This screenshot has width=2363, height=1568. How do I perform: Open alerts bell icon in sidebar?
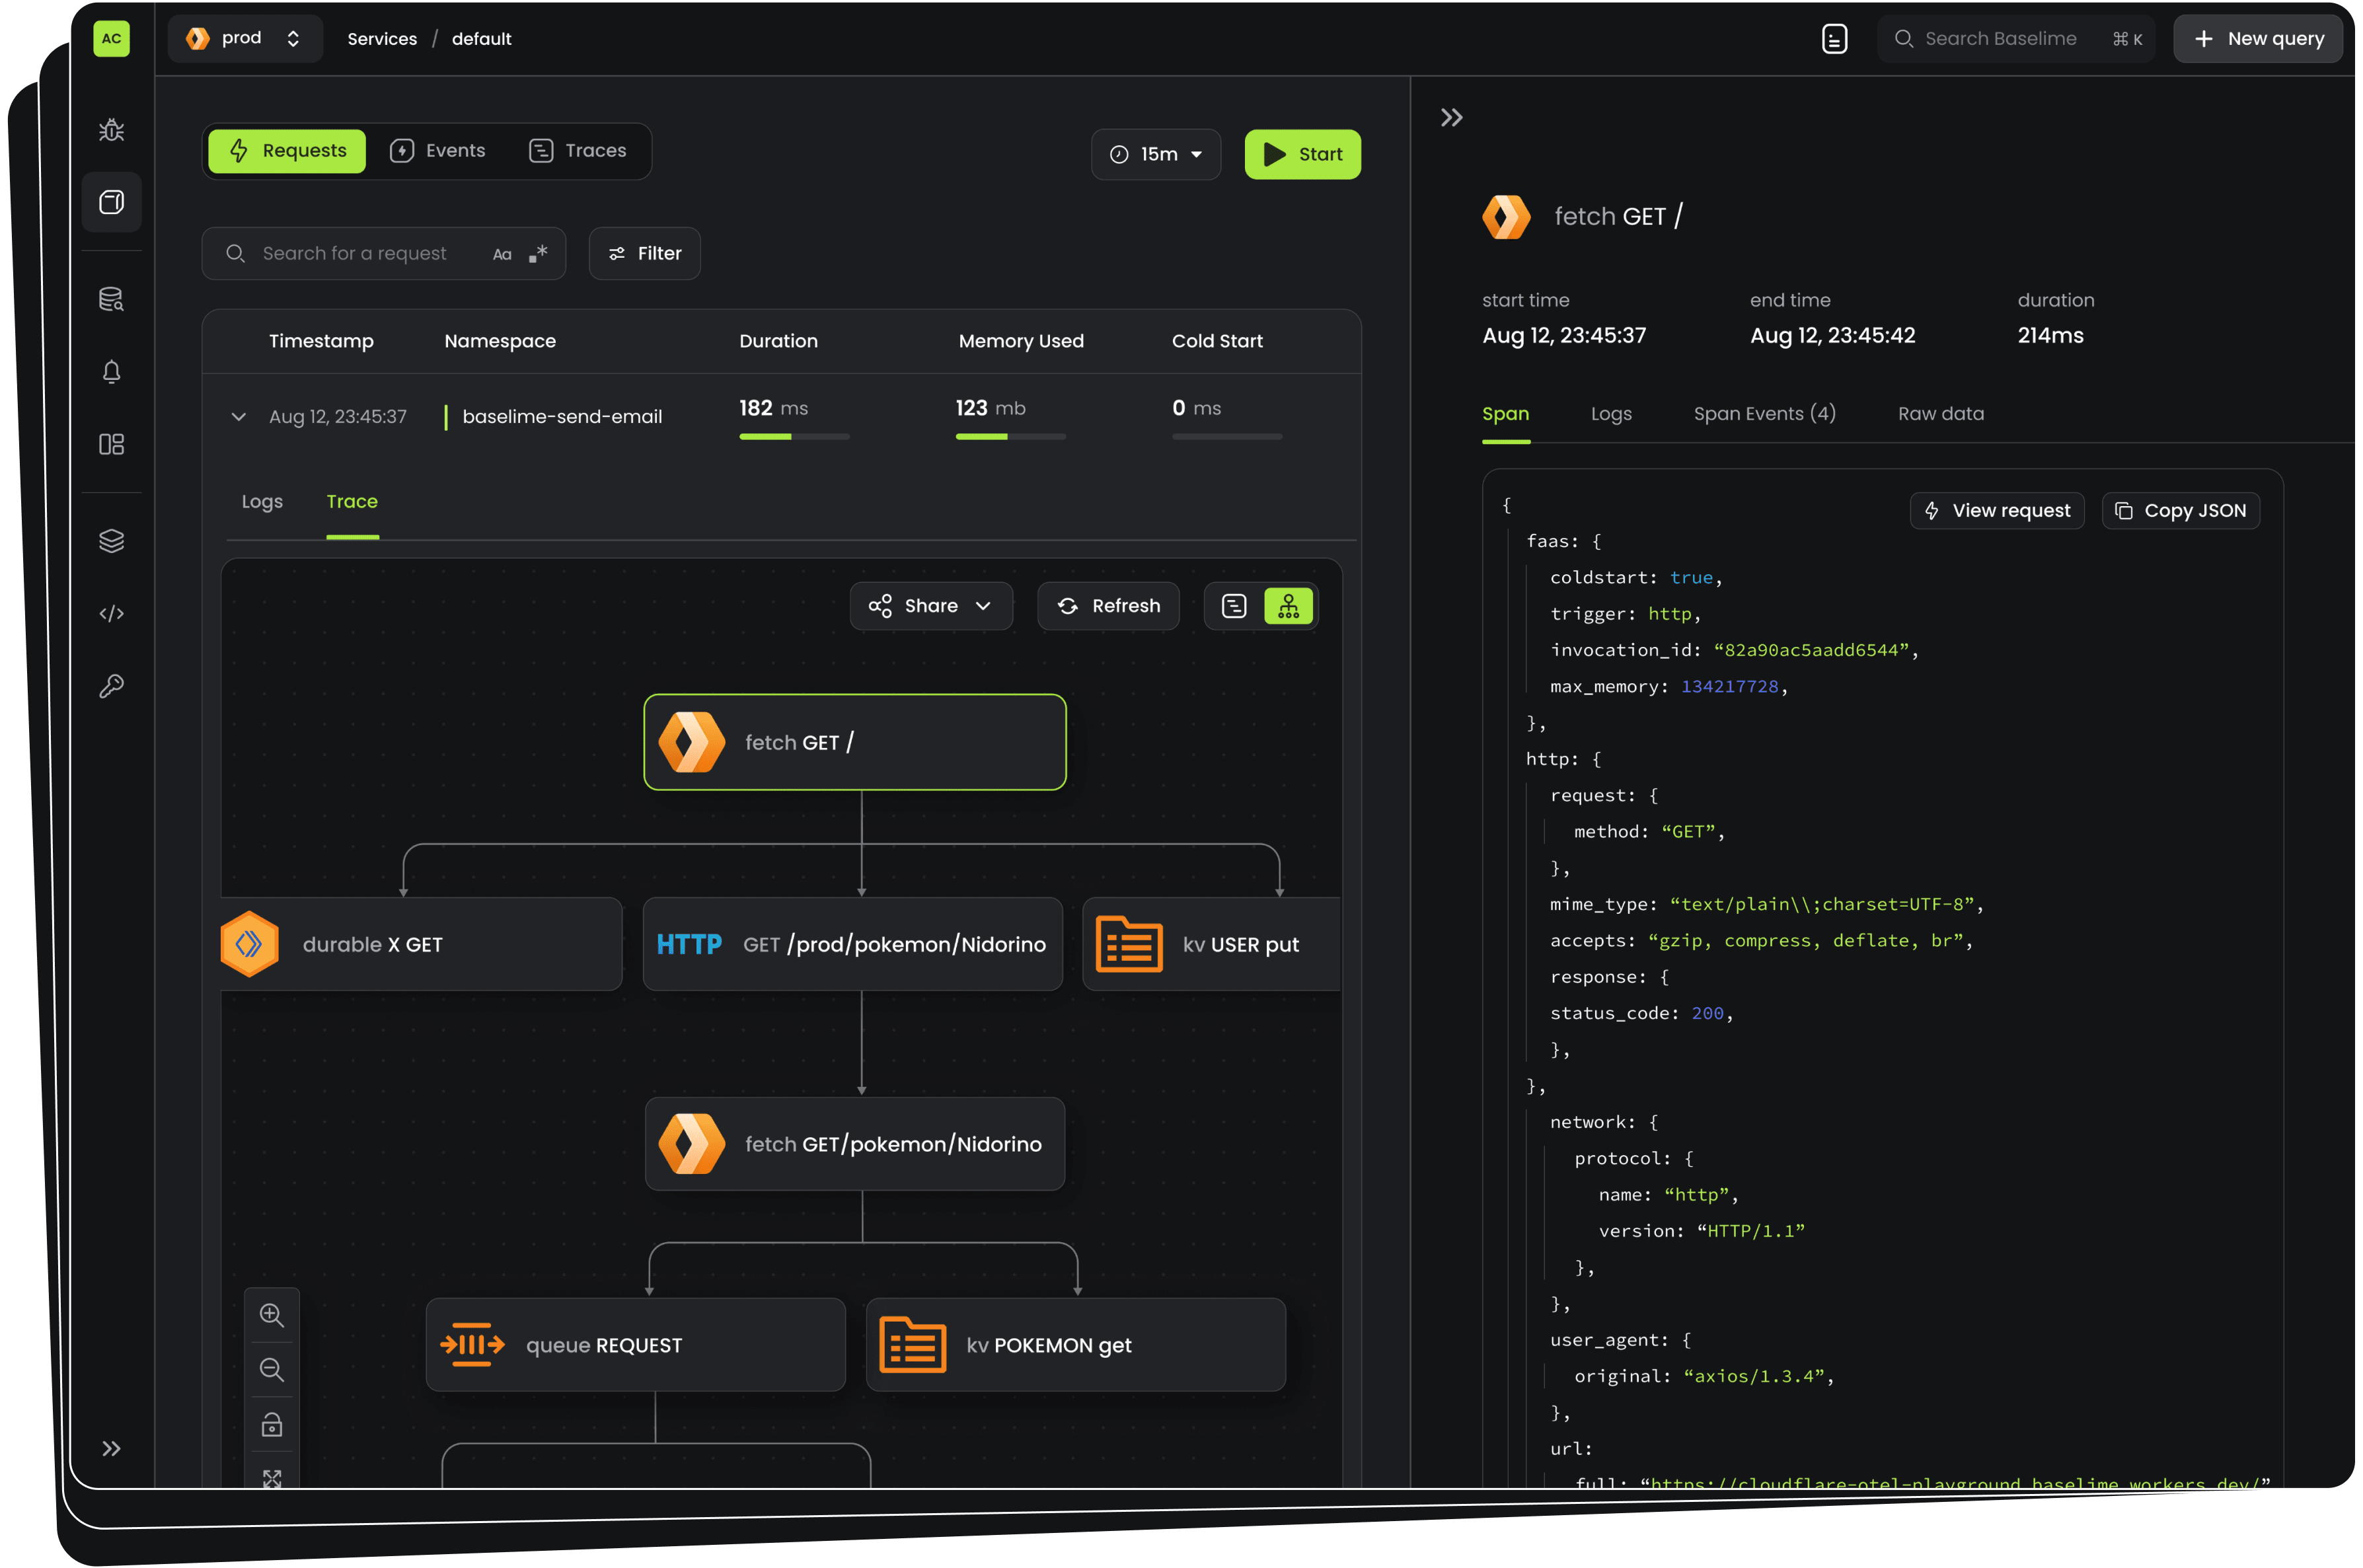click(x=111, y=372)
